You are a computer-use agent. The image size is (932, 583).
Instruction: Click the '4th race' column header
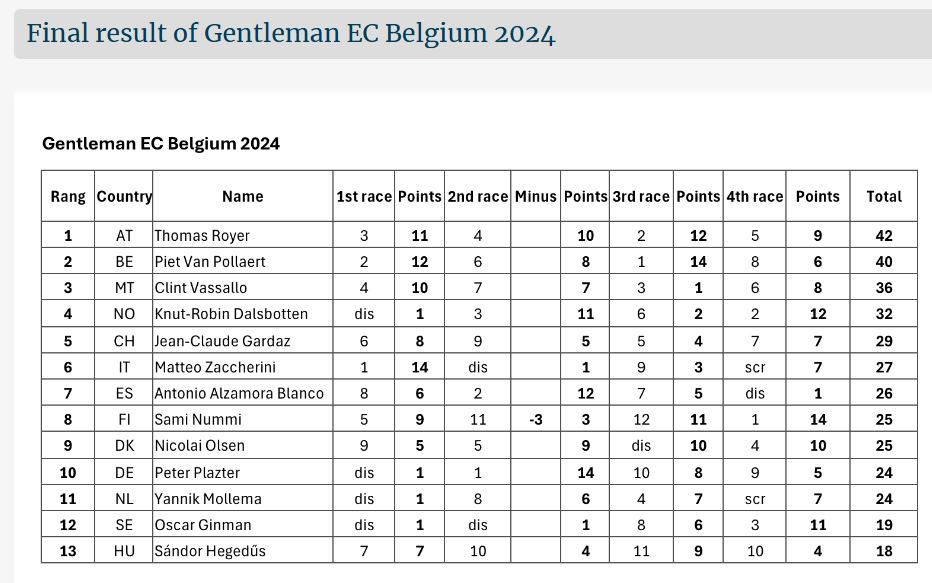click(755, 196)
